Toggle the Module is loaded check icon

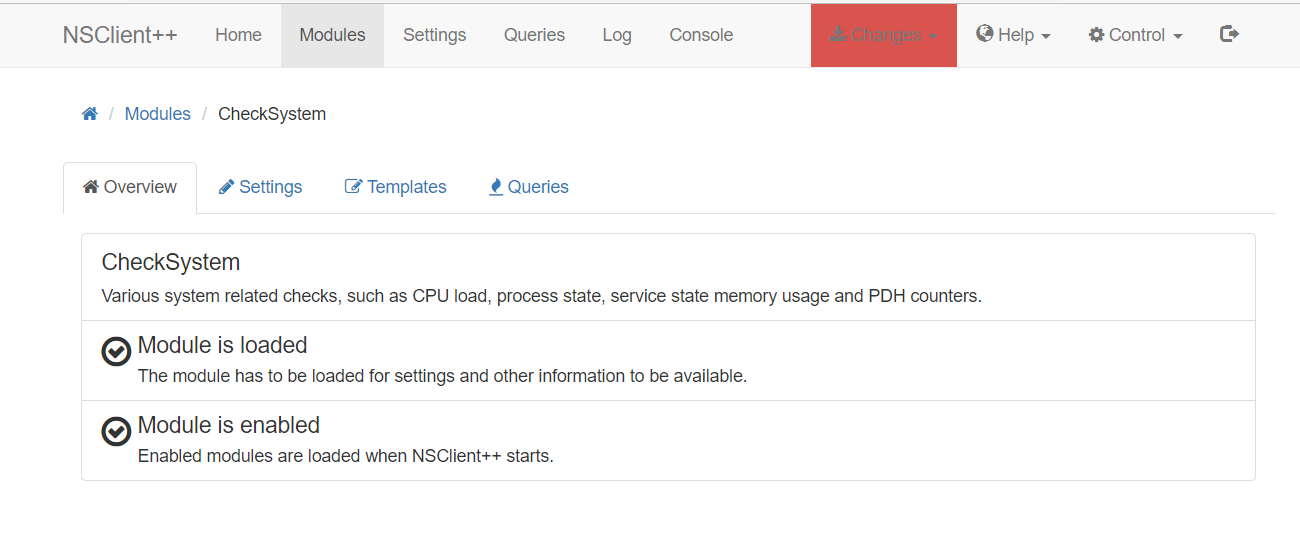[117, 351]
